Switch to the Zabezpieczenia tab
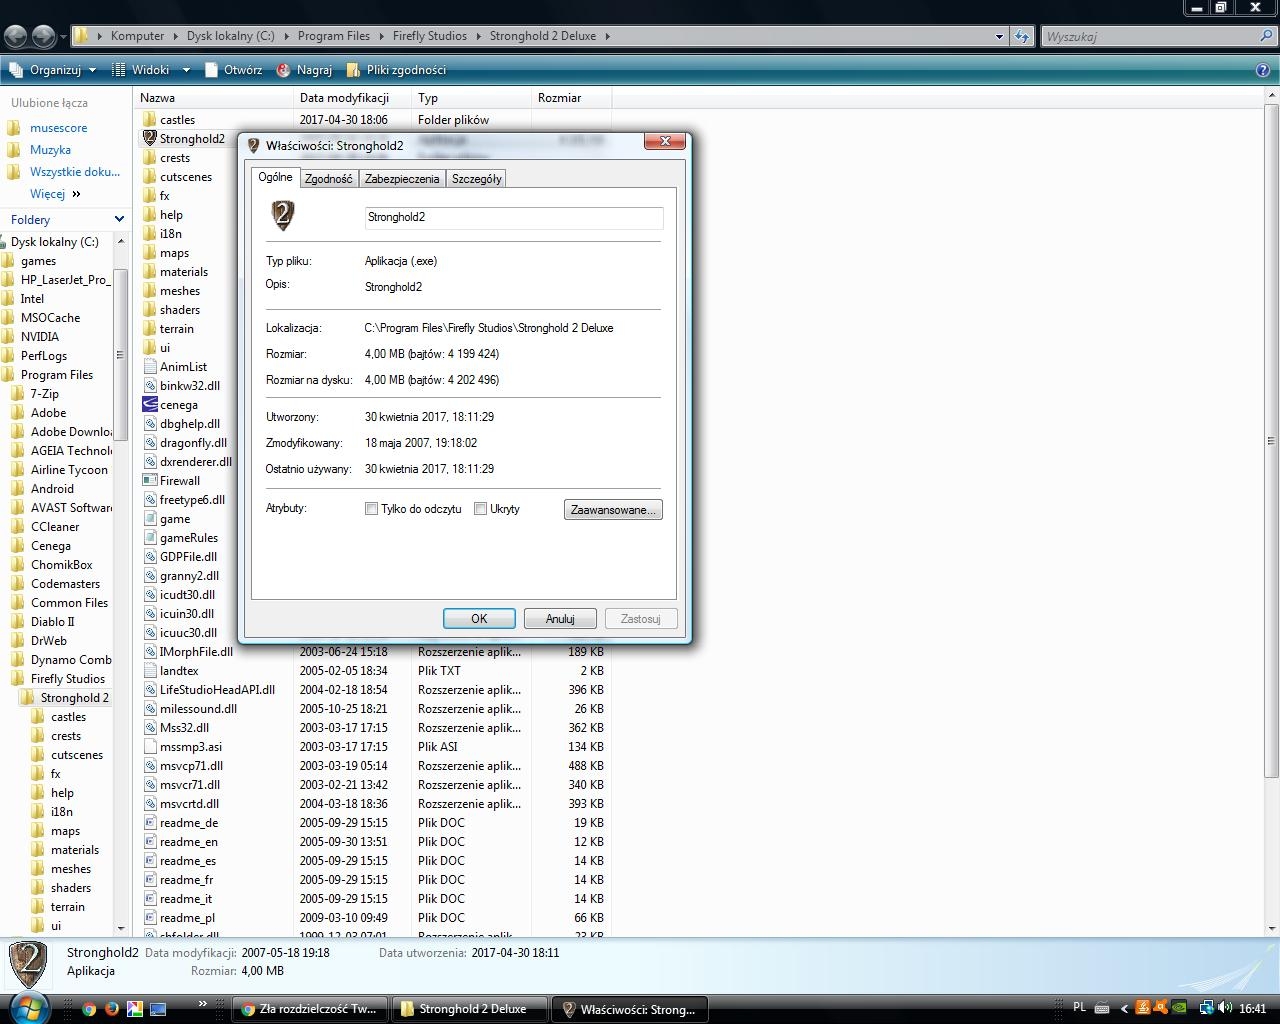 pyautogui.click(x=402, y=179)
